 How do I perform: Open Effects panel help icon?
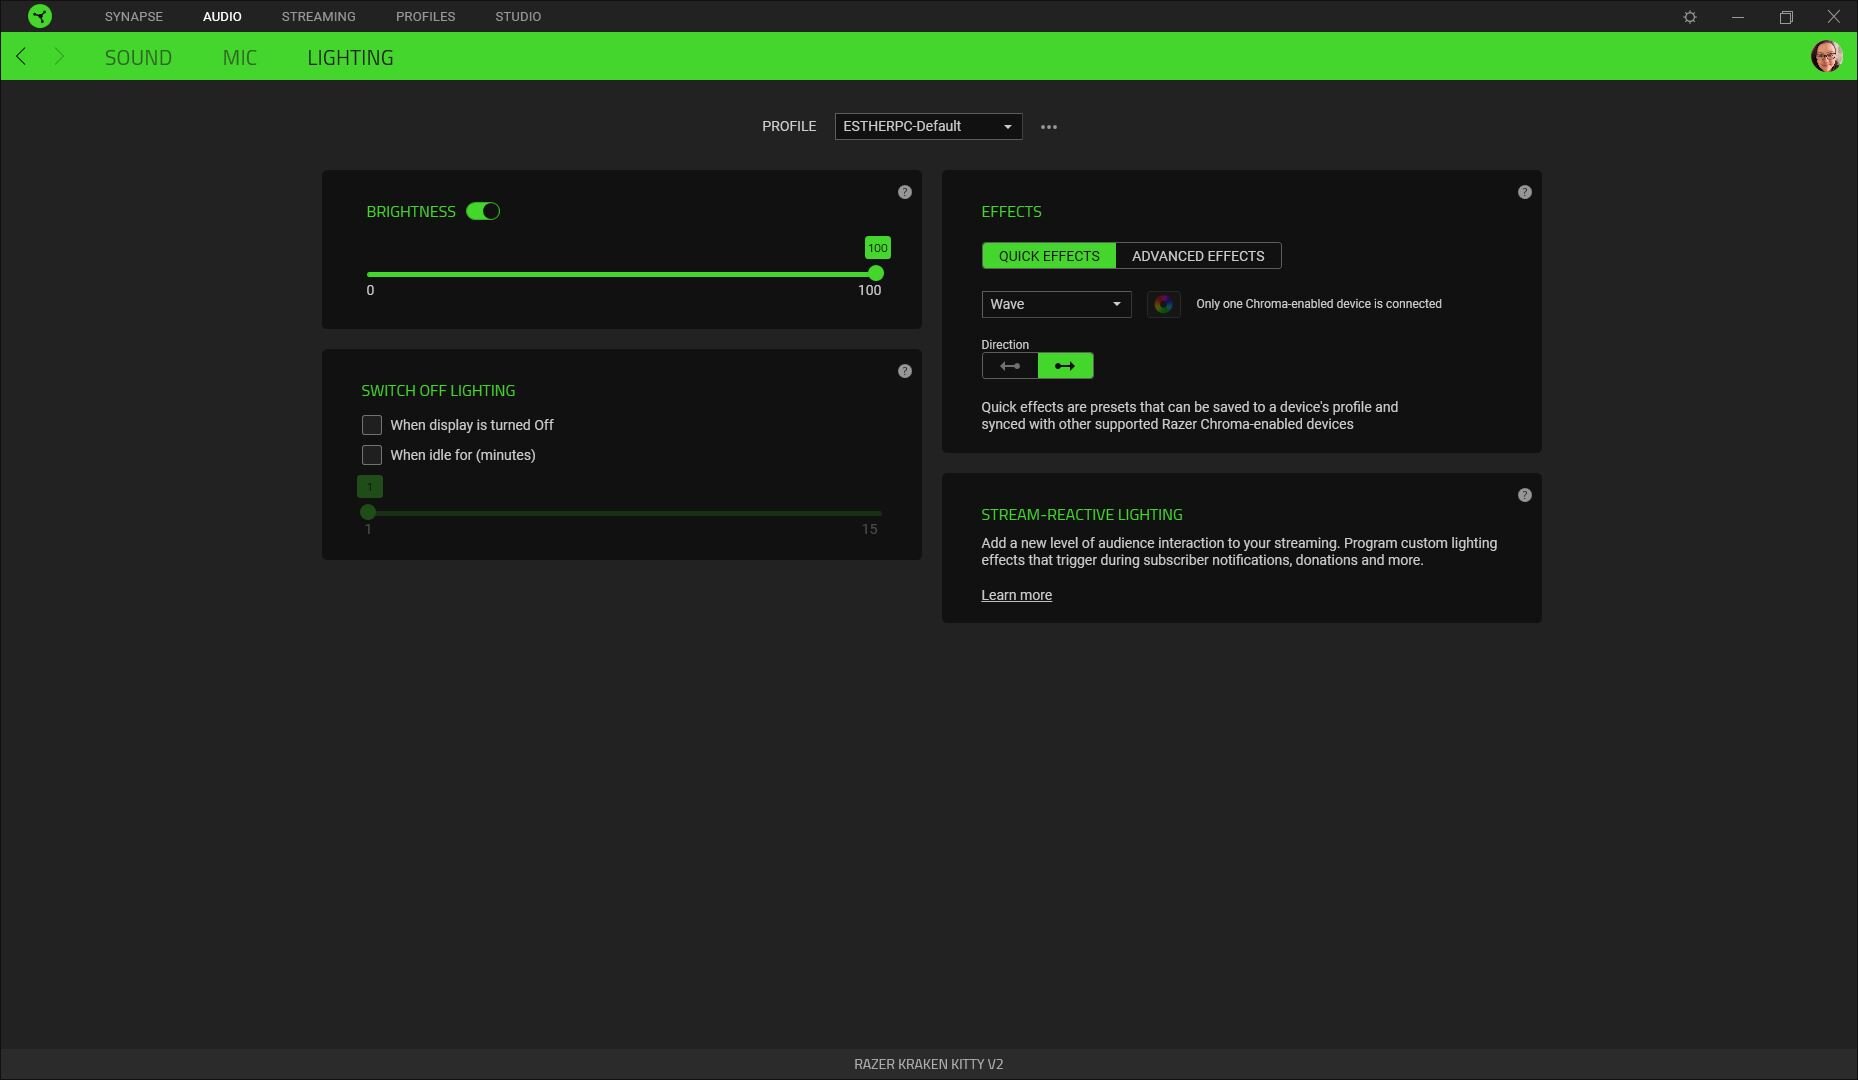(x=1525, y=192)
